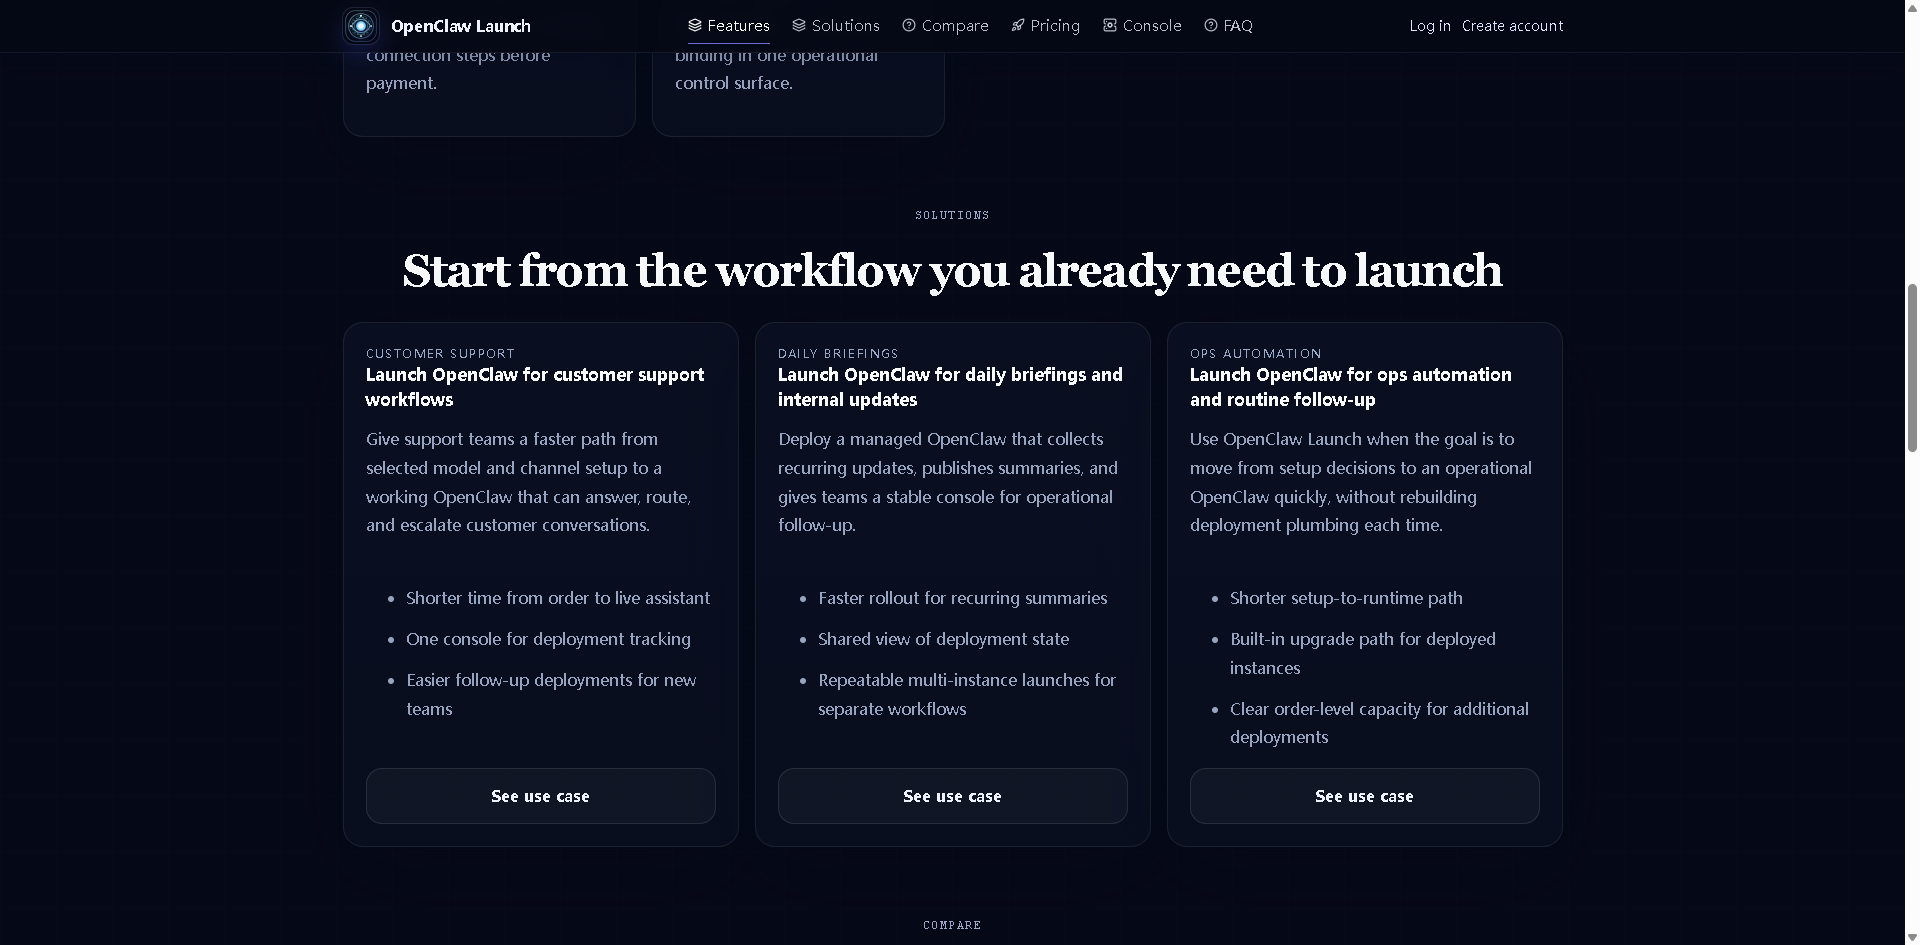Click See use case under daily briefings card

(952, 795)
